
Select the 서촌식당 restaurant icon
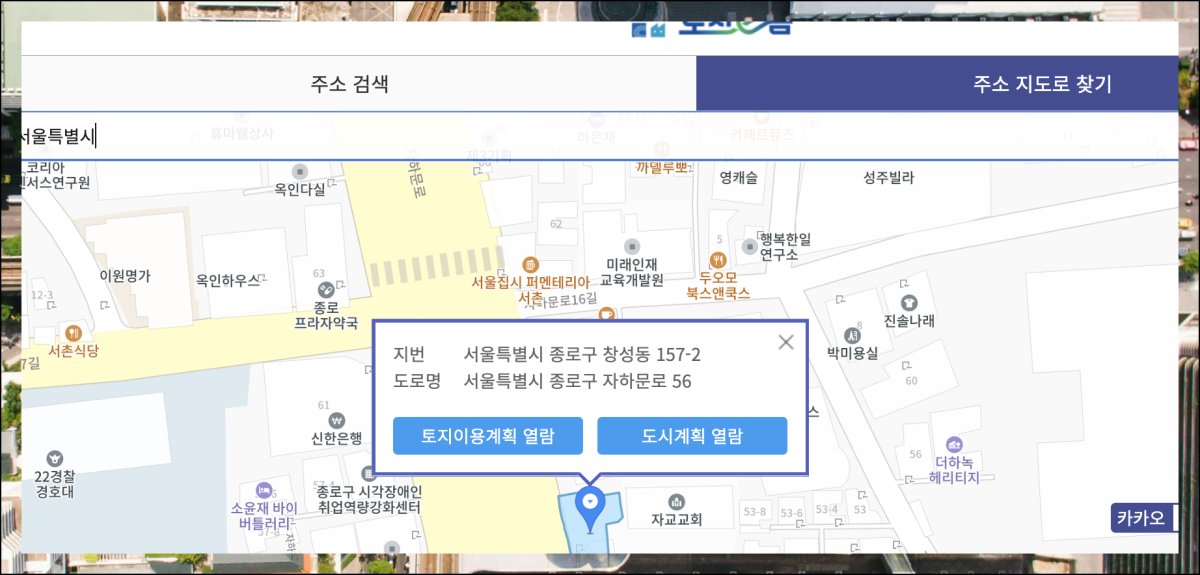(72, 333)
